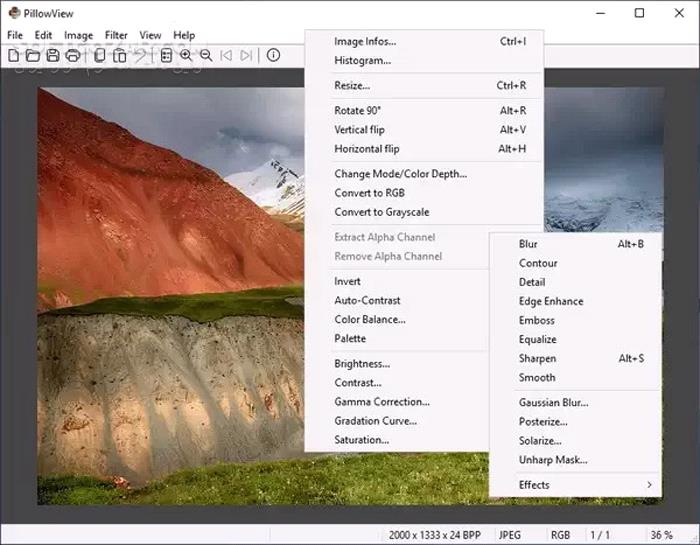
Task: Select Rotate 90° from Image menu
Action: [x=357, y=111]
